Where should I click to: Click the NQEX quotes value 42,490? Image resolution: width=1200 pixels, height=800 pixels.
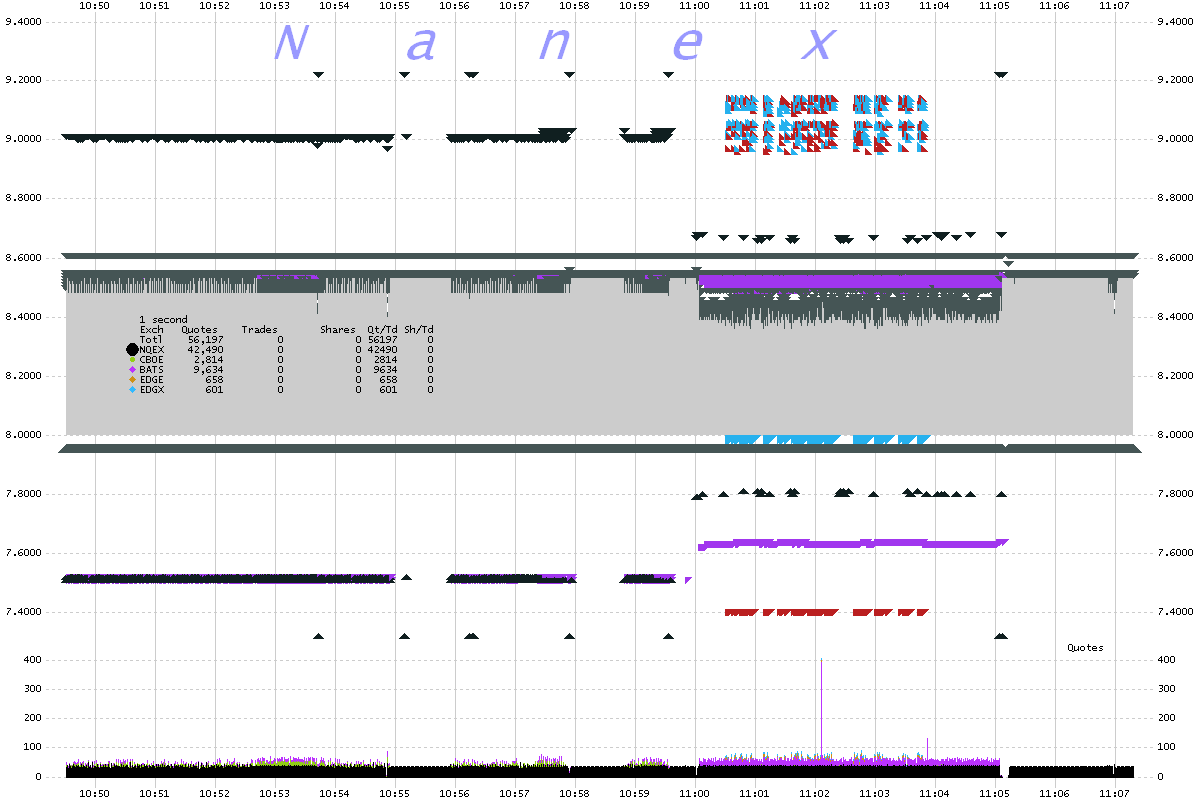[205, 349]
